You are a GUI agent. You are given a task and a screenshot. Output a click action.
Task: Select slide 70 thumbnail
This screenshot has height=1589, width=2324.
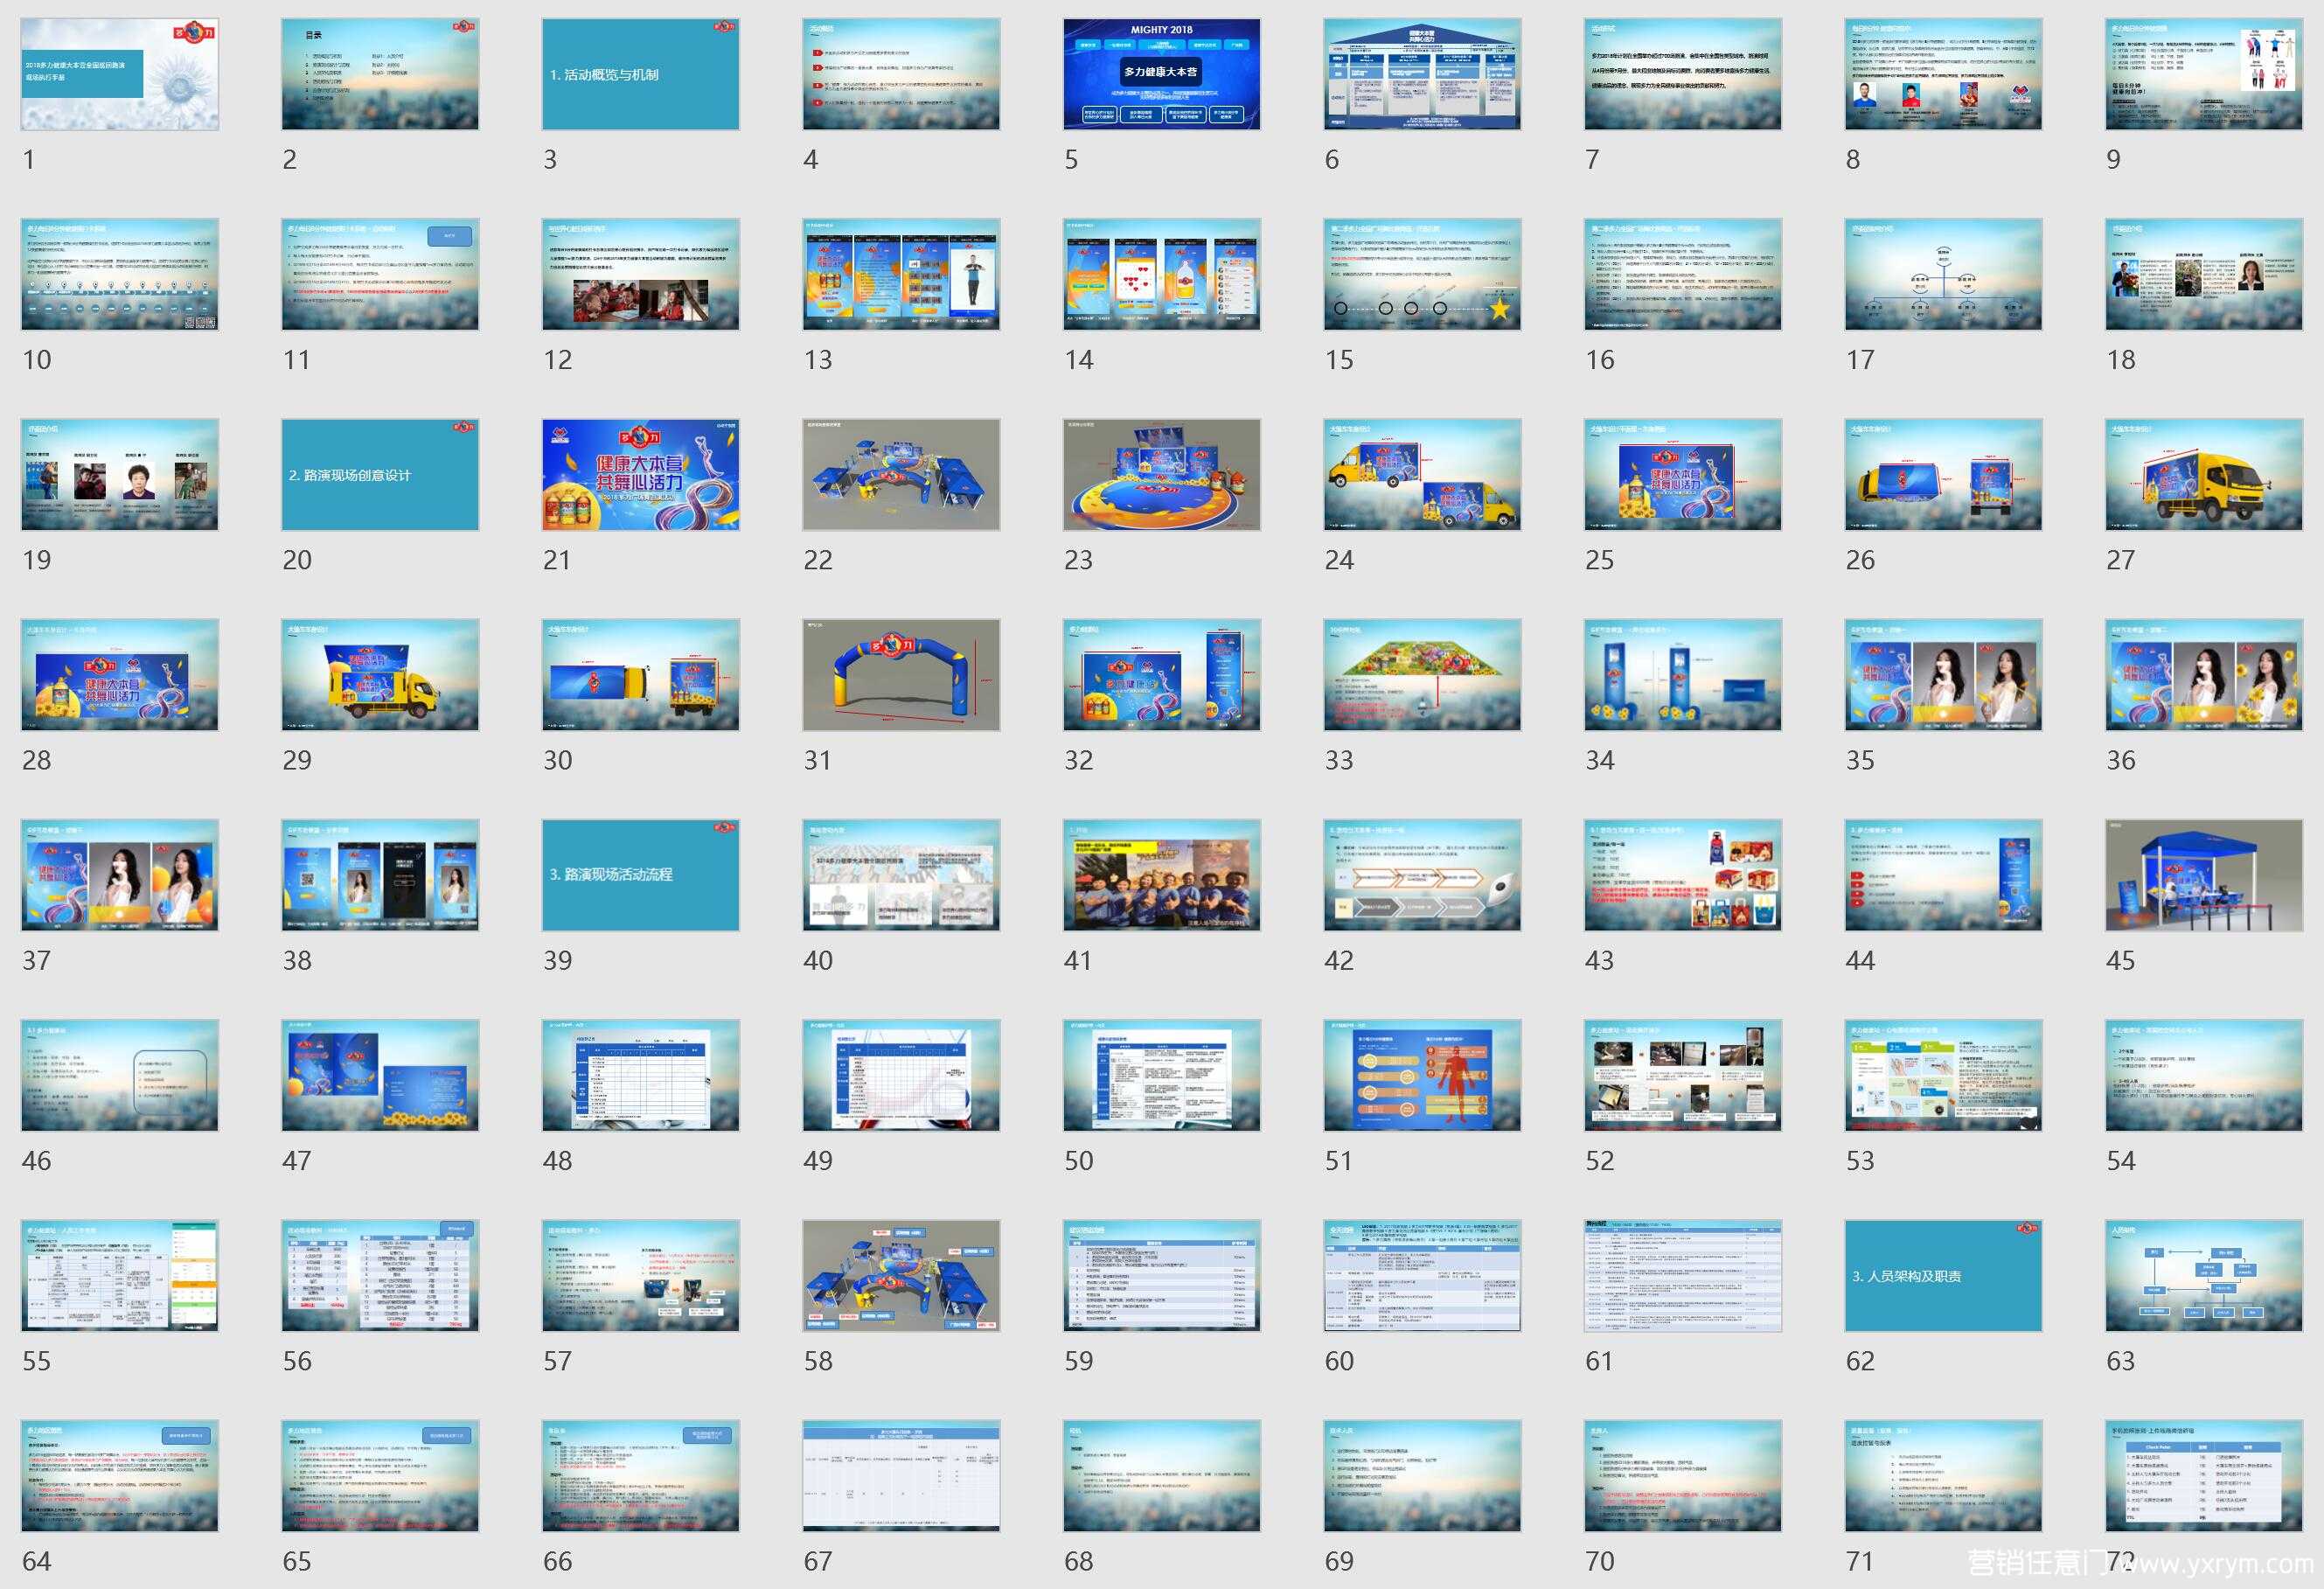point(1683,1475)
